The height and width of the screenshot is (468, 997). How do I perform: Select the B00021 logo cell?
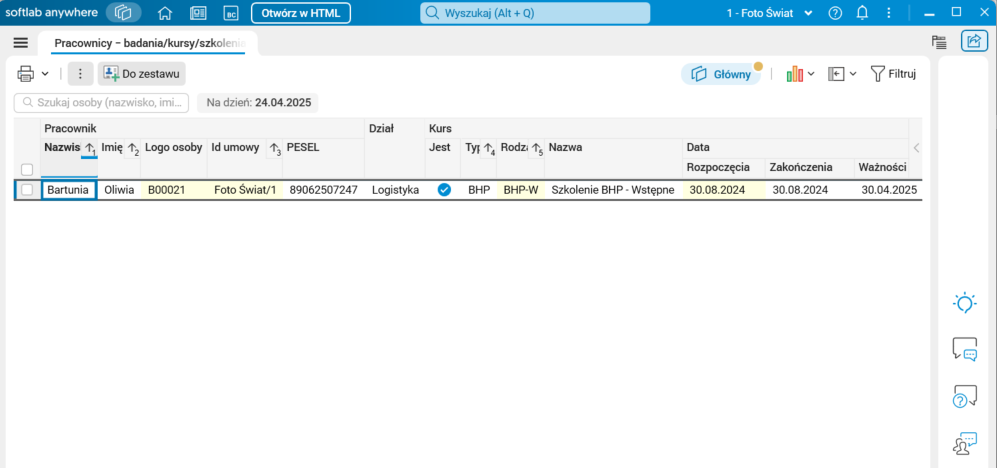[x=174, y=189]
